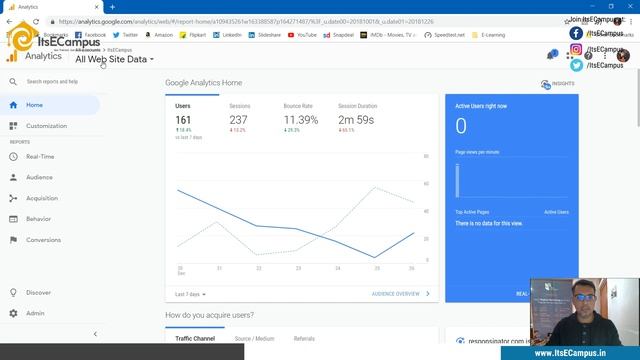Open YouTube bookmark
The image size is (640, 360).
point(302,35)
